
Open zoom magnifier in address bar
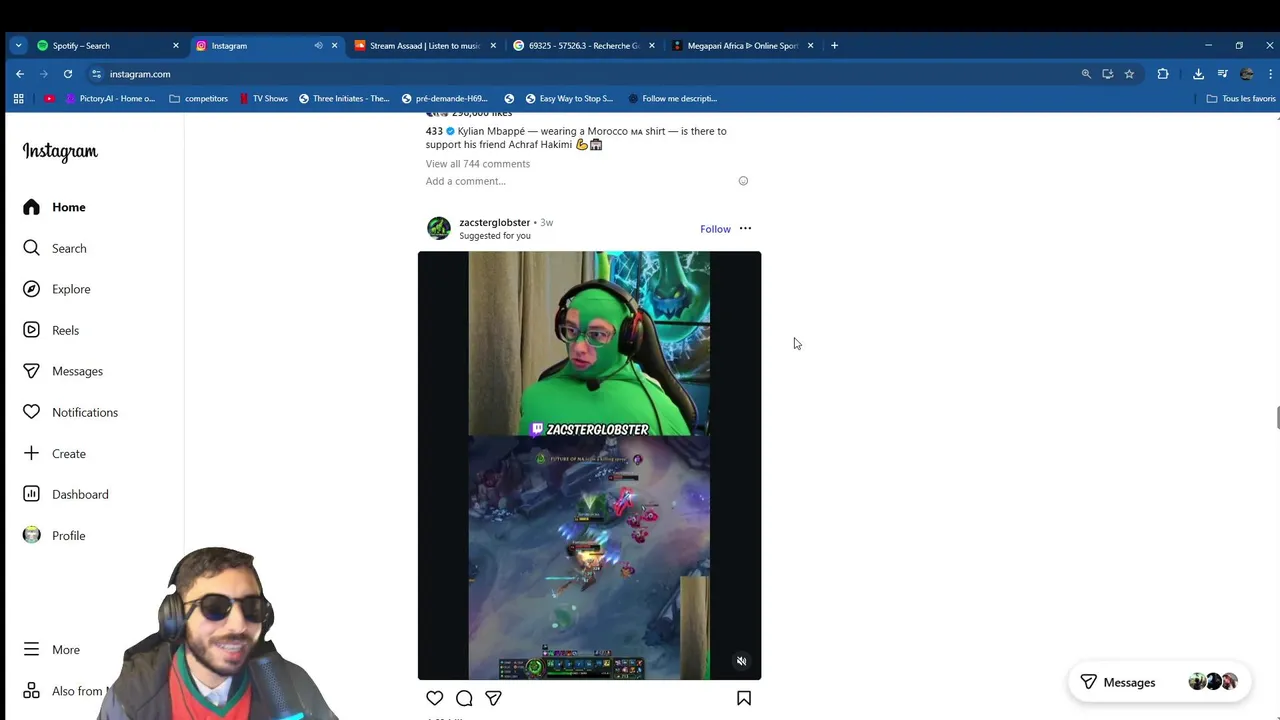1086,74
